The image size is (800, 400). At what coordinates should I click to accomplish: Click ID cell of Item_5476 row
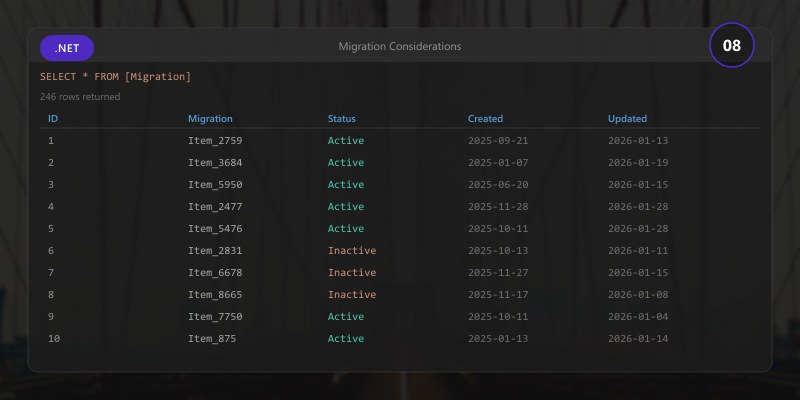[x=51, y=228]
